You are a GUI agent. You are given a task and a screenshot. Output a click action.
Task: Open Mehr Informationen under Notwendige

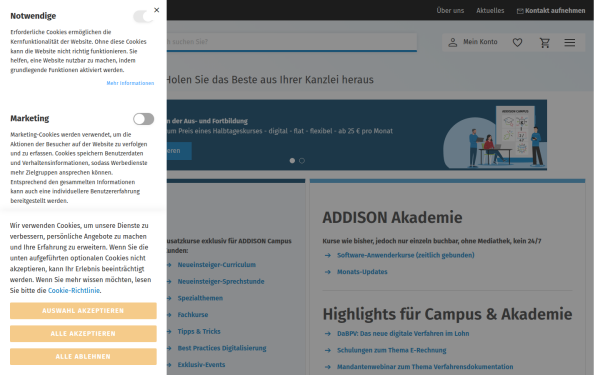[x=130, y=83]
